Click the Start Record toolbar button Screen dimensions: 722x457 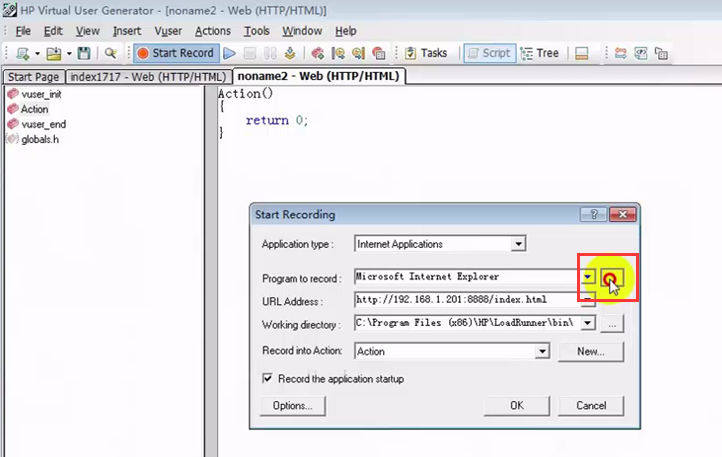pos(176,53)
